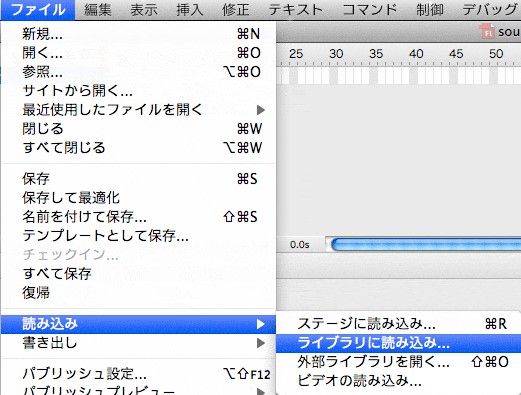Click frame 40 on the timeline ruler
This screenshot has width=521, height=395.
pos(416,54)
